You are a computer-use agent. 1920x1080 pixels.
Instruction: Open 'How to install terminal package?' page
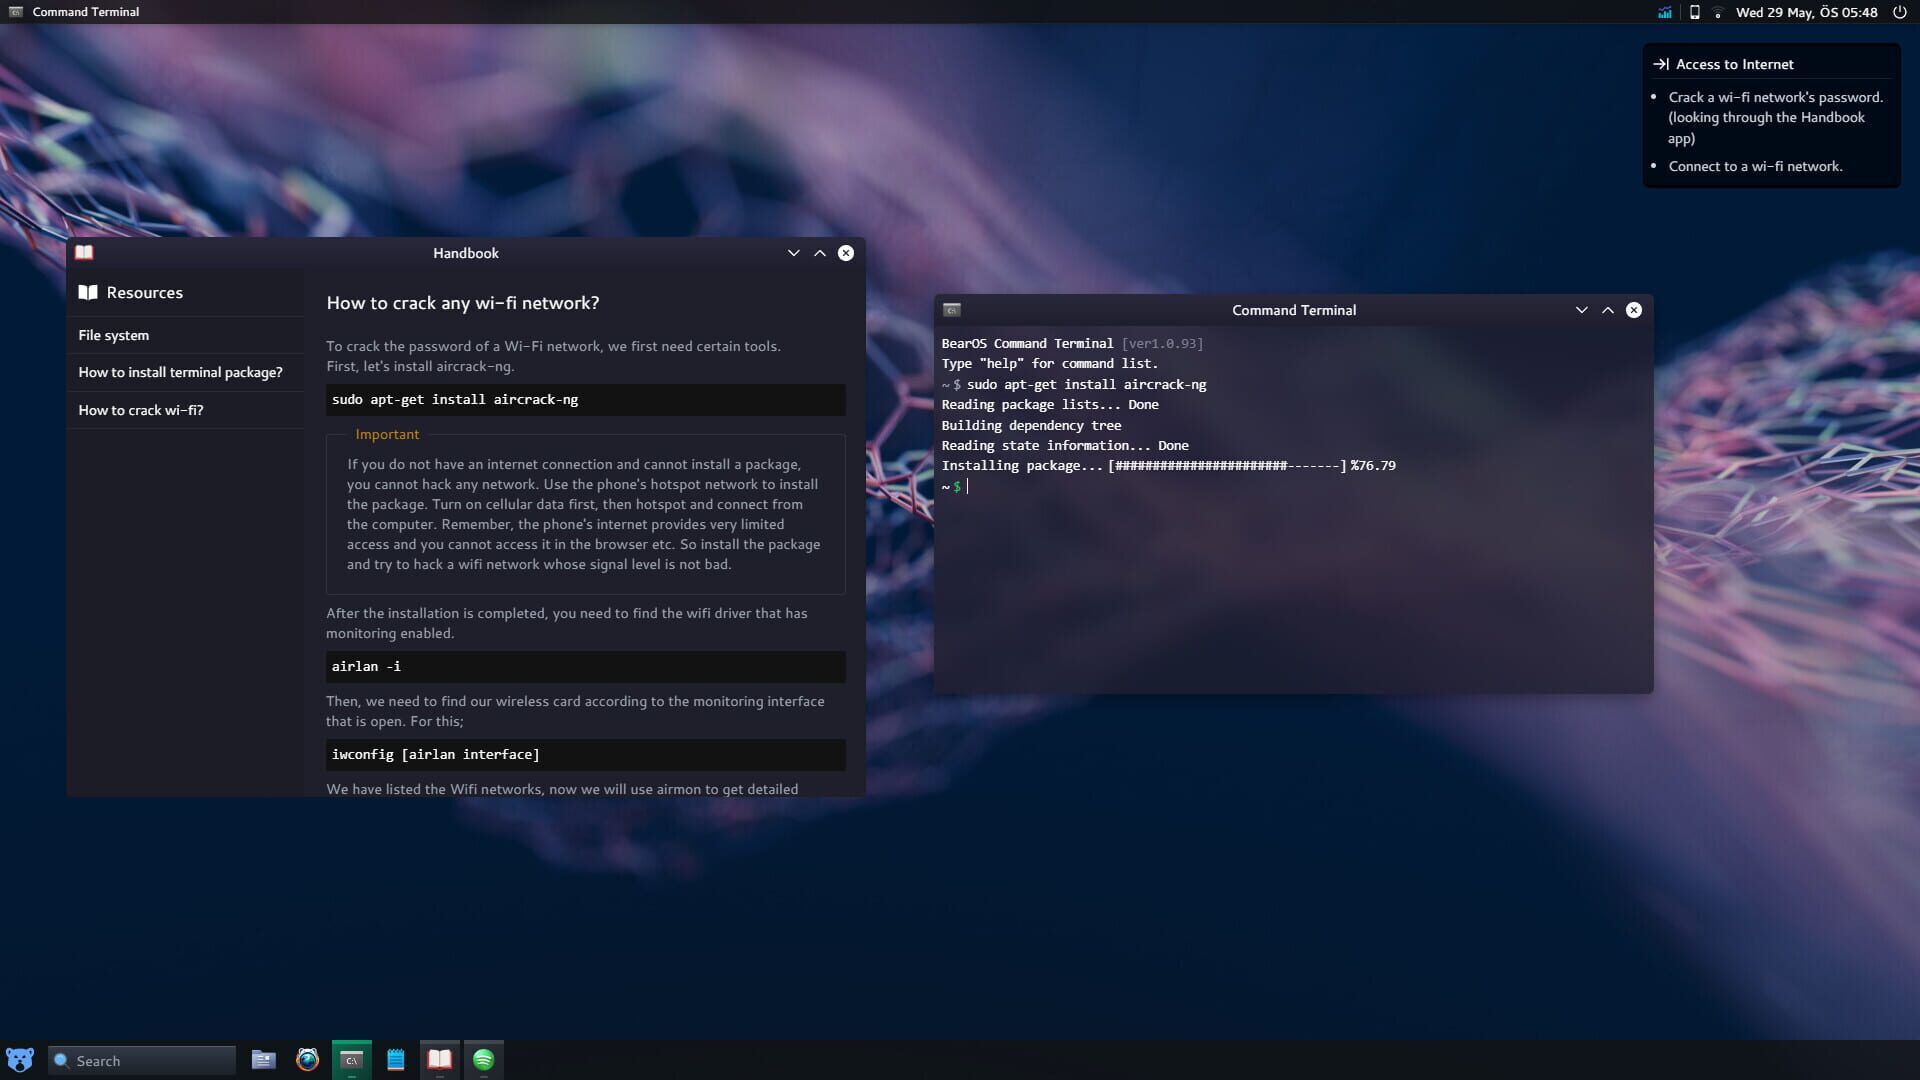tap(180, 371)
